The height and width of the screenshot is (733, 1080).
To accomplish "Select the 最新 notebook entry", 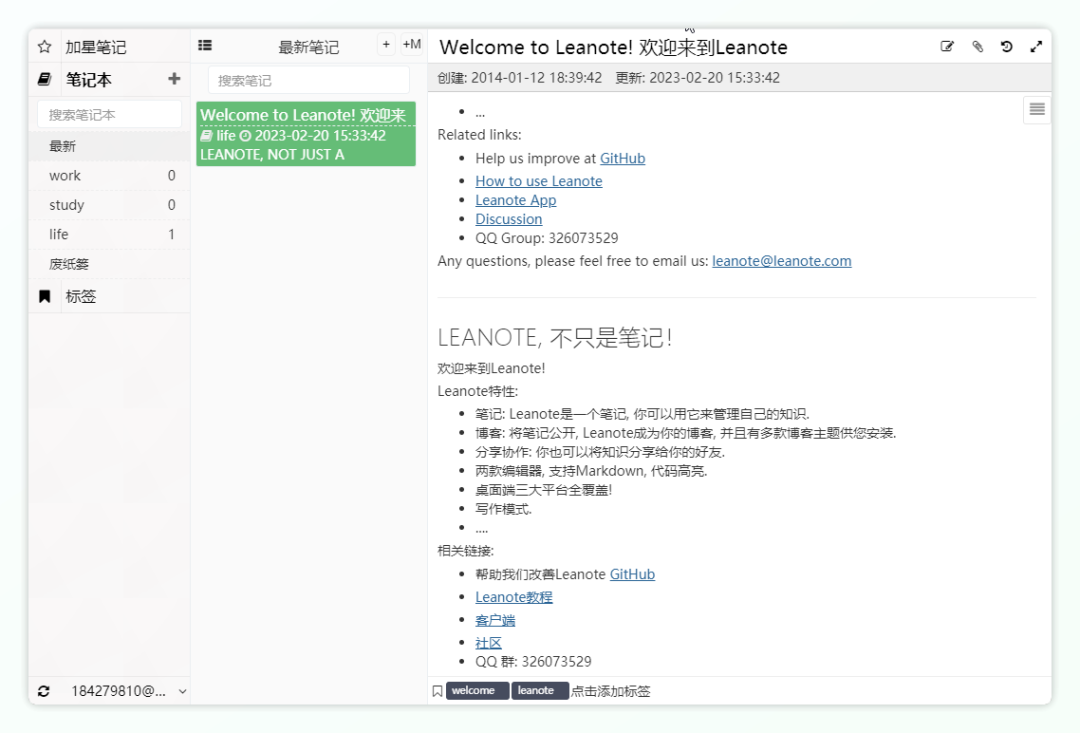I will pos(109,146).
